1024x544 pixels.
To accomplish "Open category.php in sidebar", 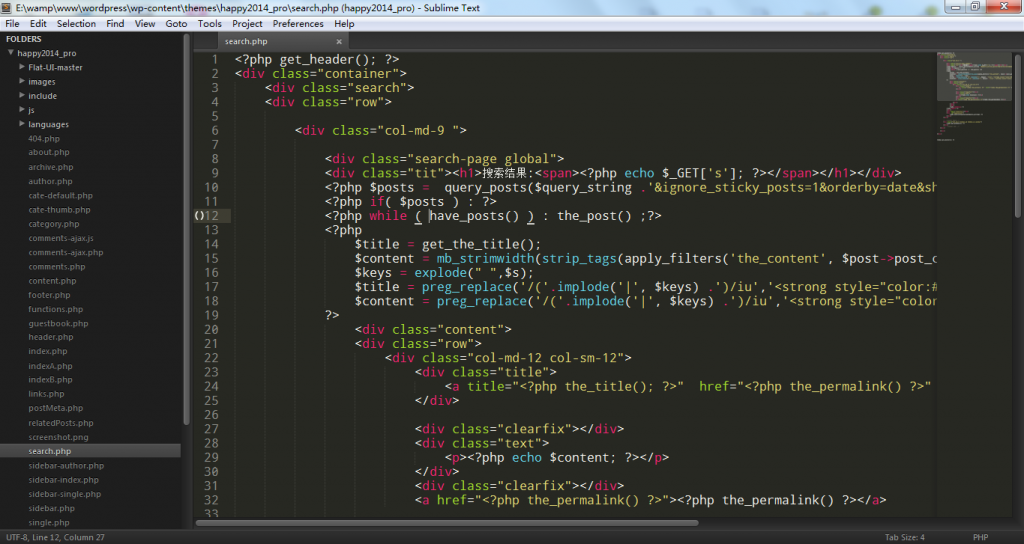I will pyautogui.click(x=54, y=224).
